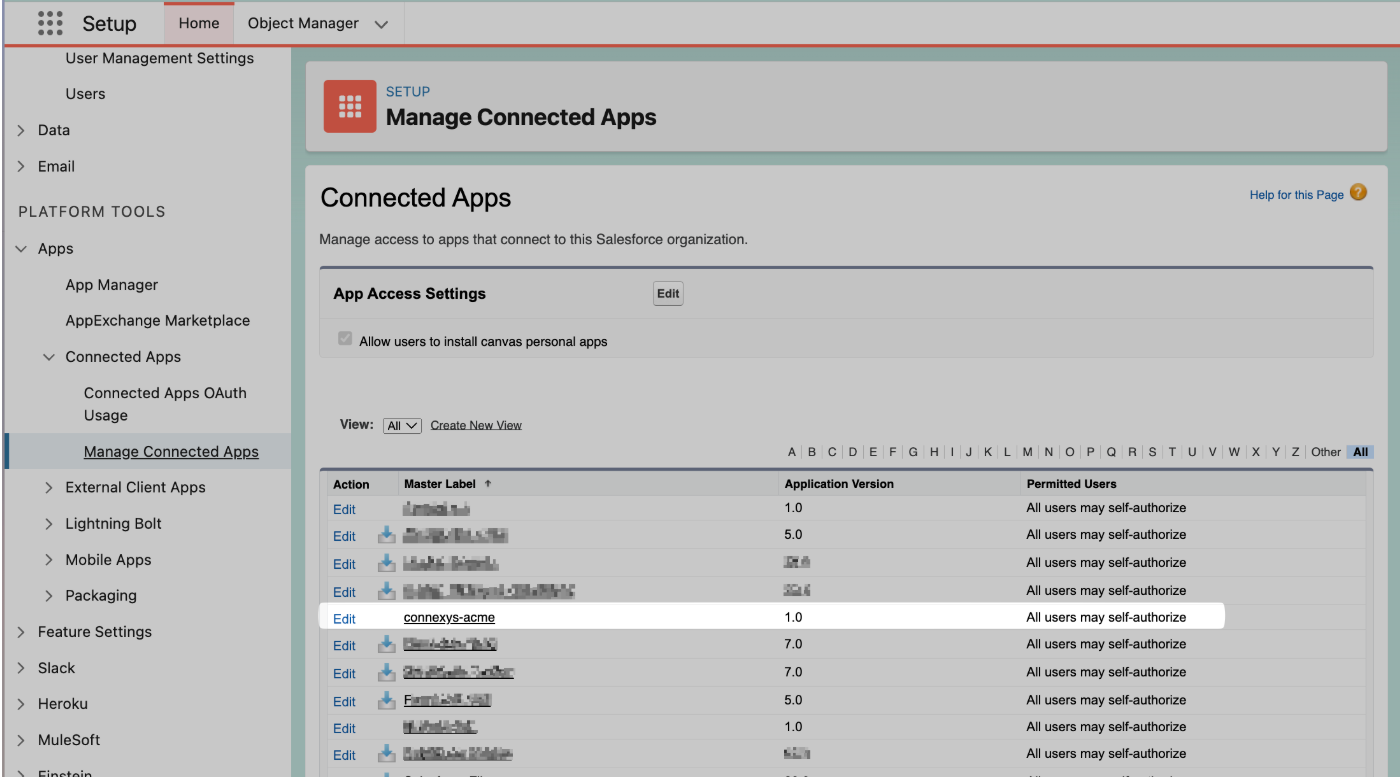
Task: Collapse the Connected Apps subsection chevron
Action: [49, 357]
